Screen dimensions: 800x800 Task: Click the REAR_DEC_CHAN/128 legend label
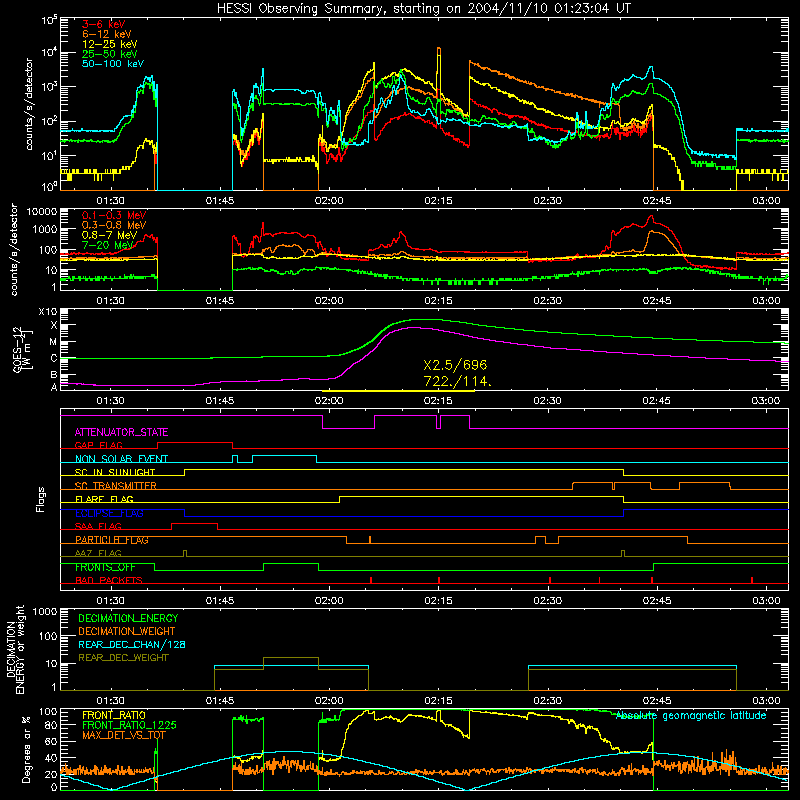[x=132, y=644]
